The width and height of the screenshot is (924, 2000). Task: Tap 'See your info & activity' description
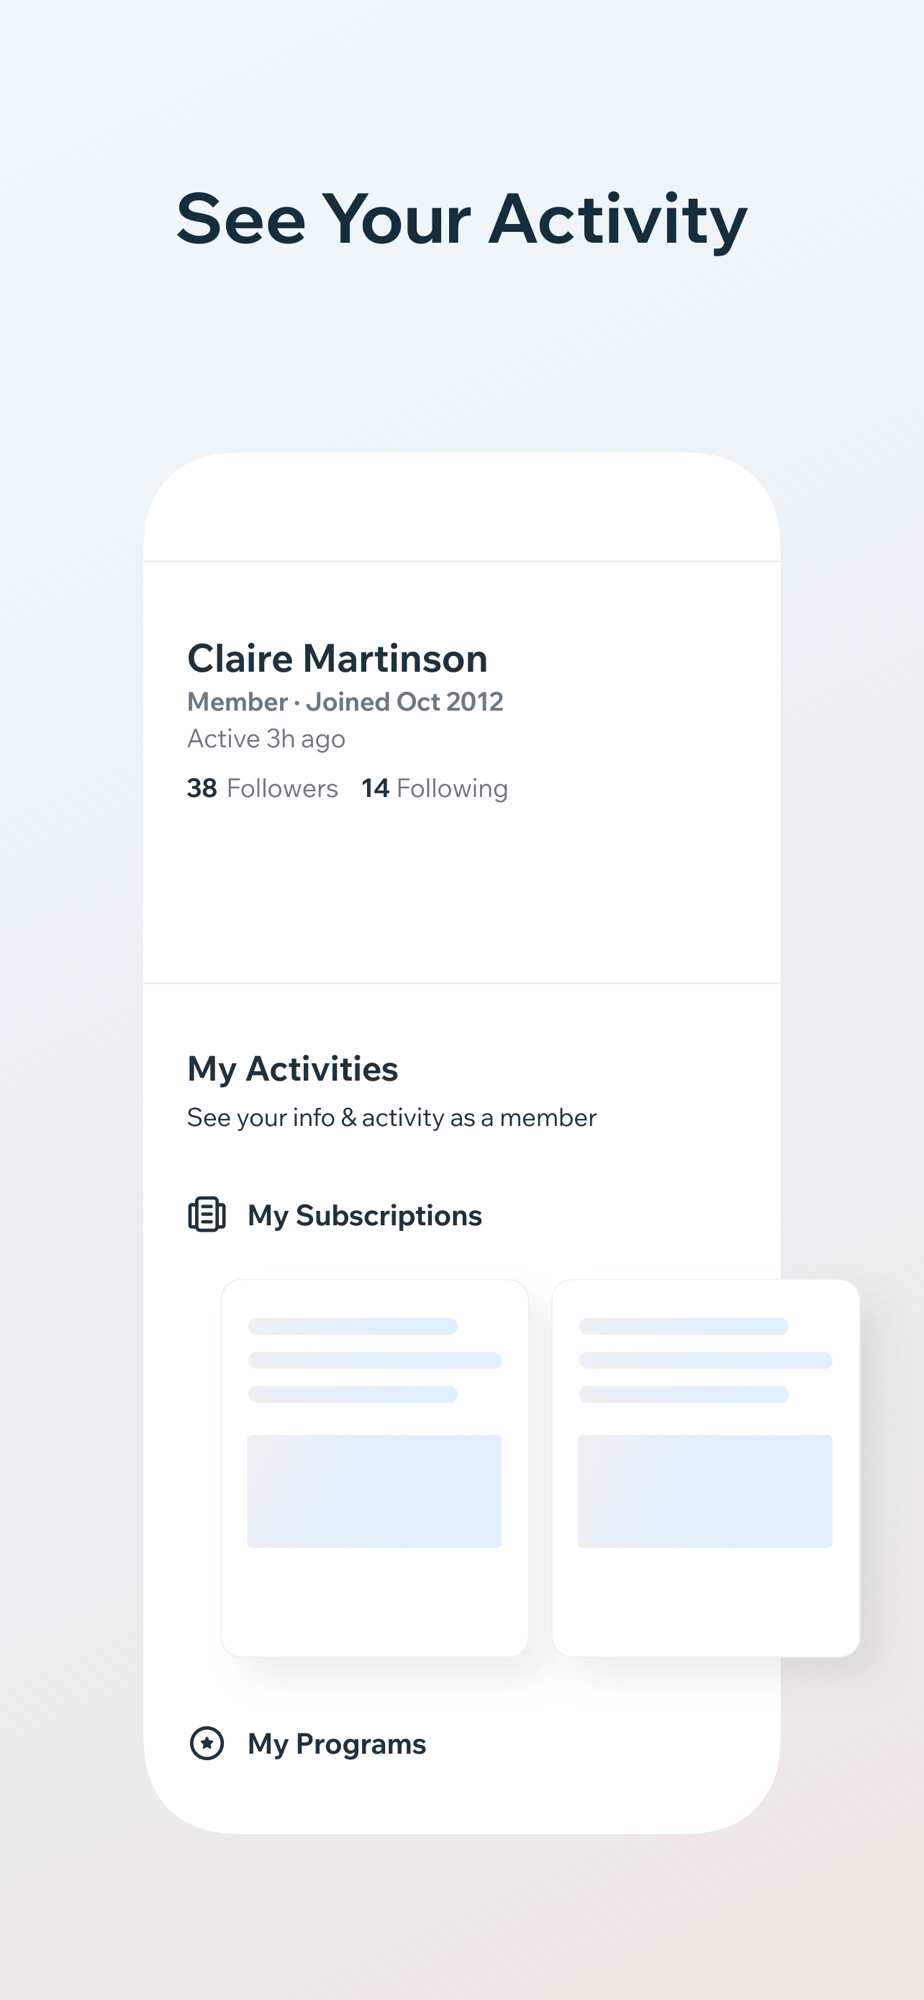pos(392,1117)
